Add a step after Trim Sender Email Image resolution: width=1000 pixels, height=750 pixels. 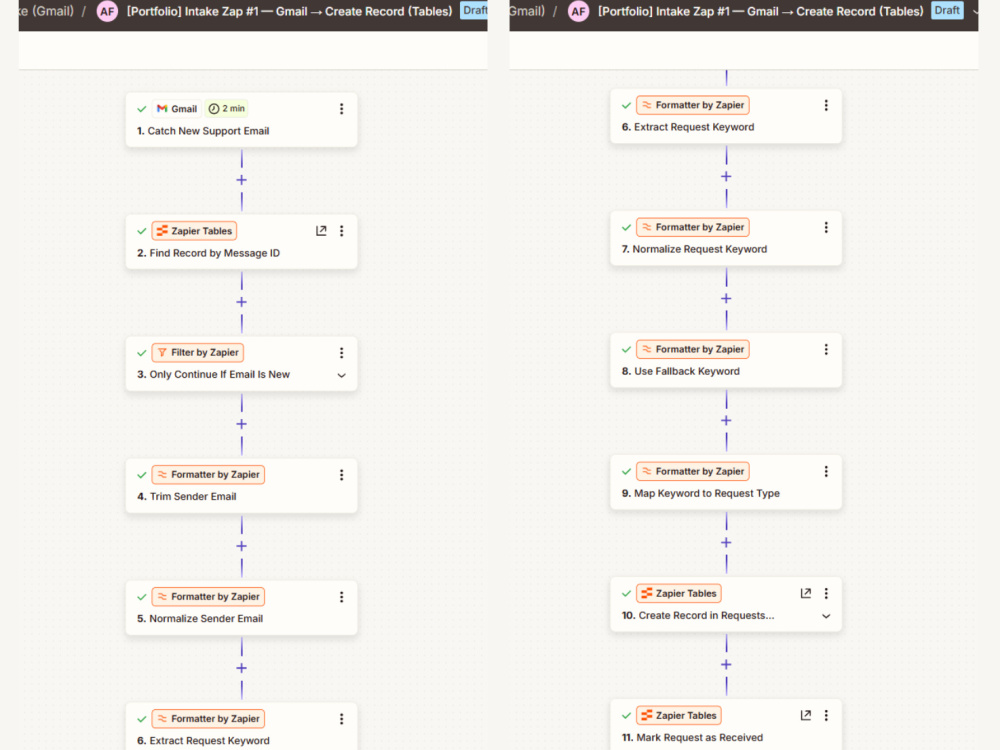(242, 546)
